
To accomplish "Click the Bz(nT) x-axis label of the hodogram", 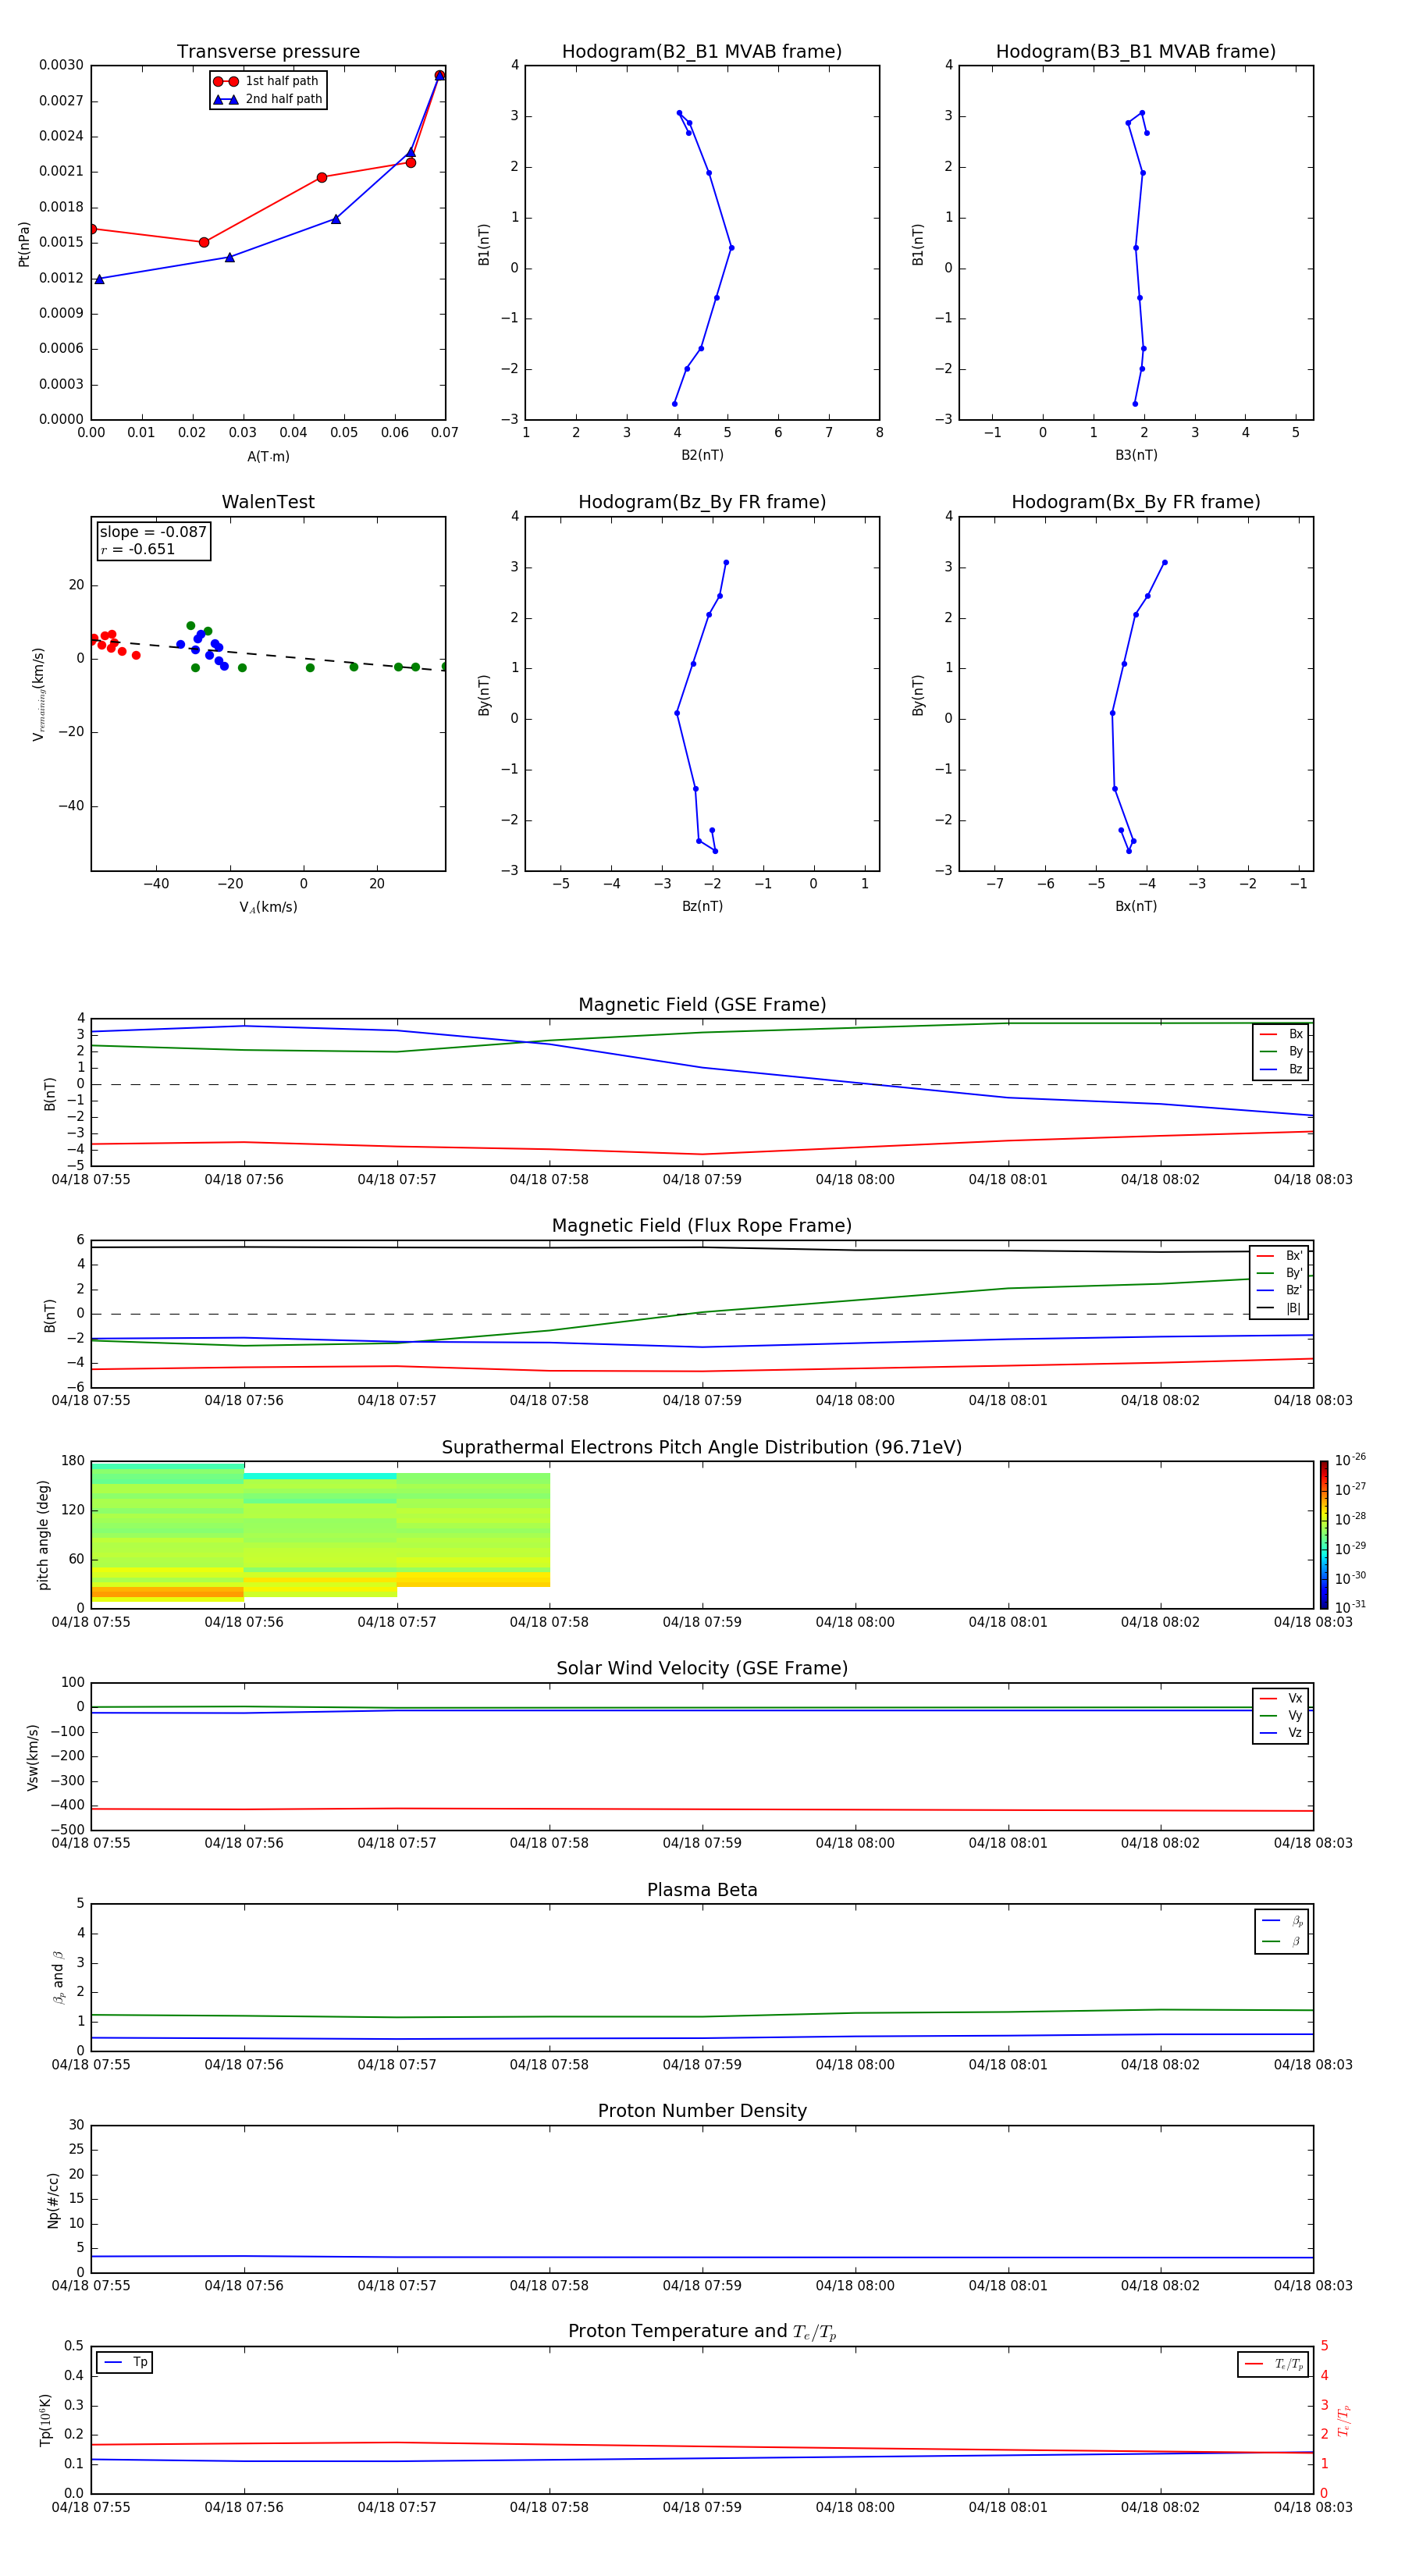I will [701, 906].
